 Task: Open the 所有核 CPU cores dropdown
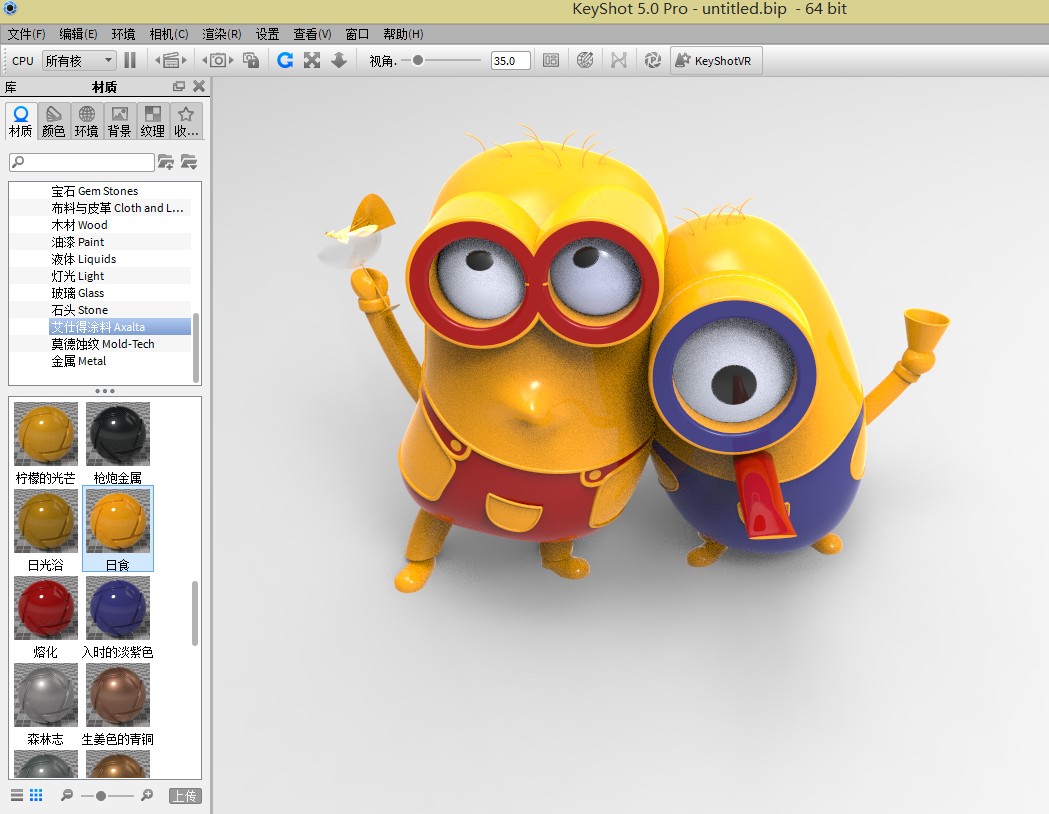click(x=79, y=61)
